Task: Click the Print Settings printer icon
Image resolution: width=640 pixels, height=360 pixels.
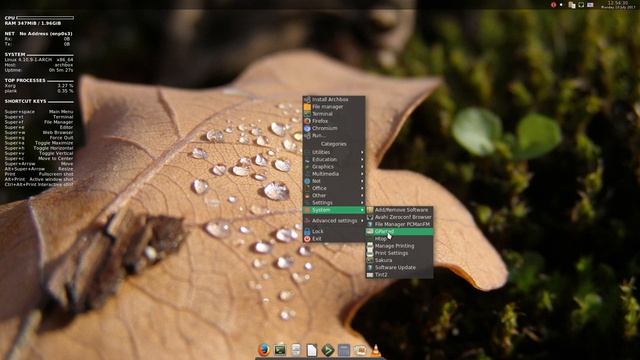Action: pyautogui.click(x=370, y=253)
